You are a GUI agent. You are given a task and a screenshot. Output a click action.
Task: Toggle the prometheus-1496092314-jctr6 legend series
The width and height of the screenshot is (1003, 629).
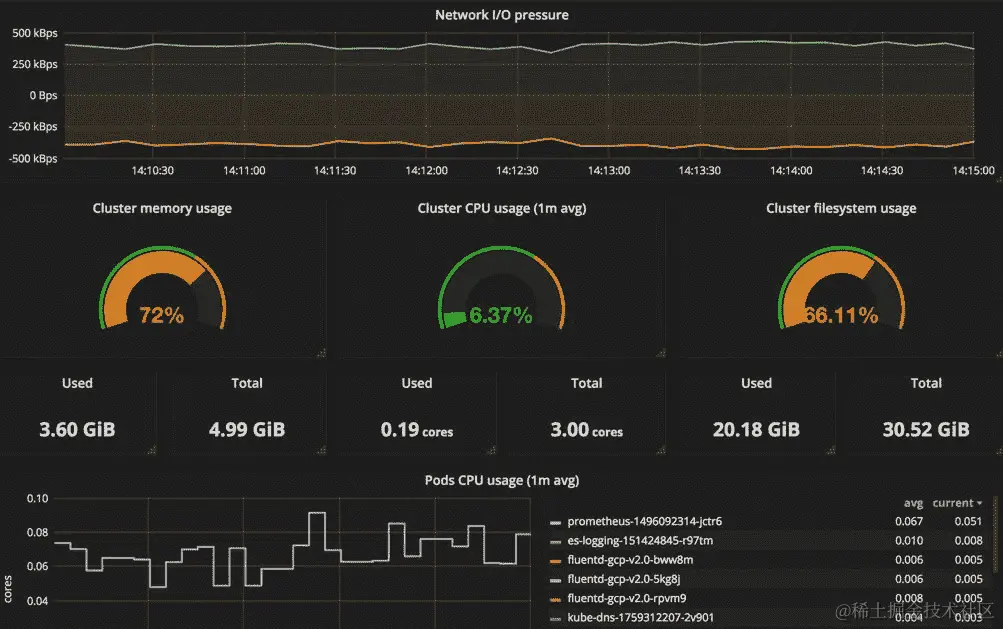[x=645, y=522]
